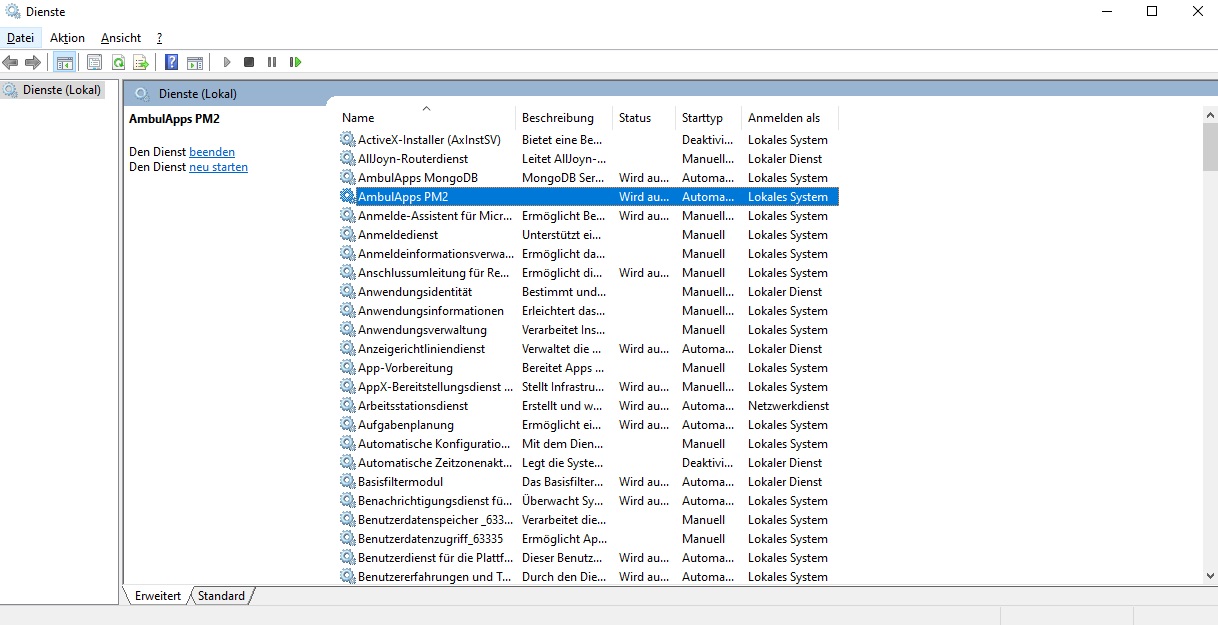
Task: Open Help via the blue question mark icon
Action: tap(172, 62)
